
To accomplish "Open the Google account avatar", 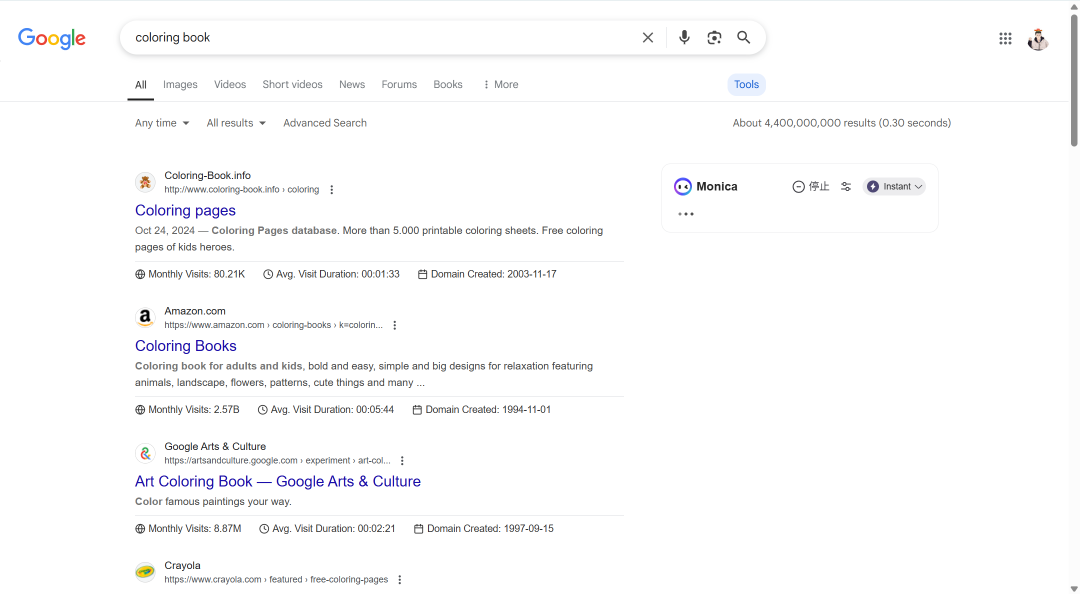I will 1038,39.
